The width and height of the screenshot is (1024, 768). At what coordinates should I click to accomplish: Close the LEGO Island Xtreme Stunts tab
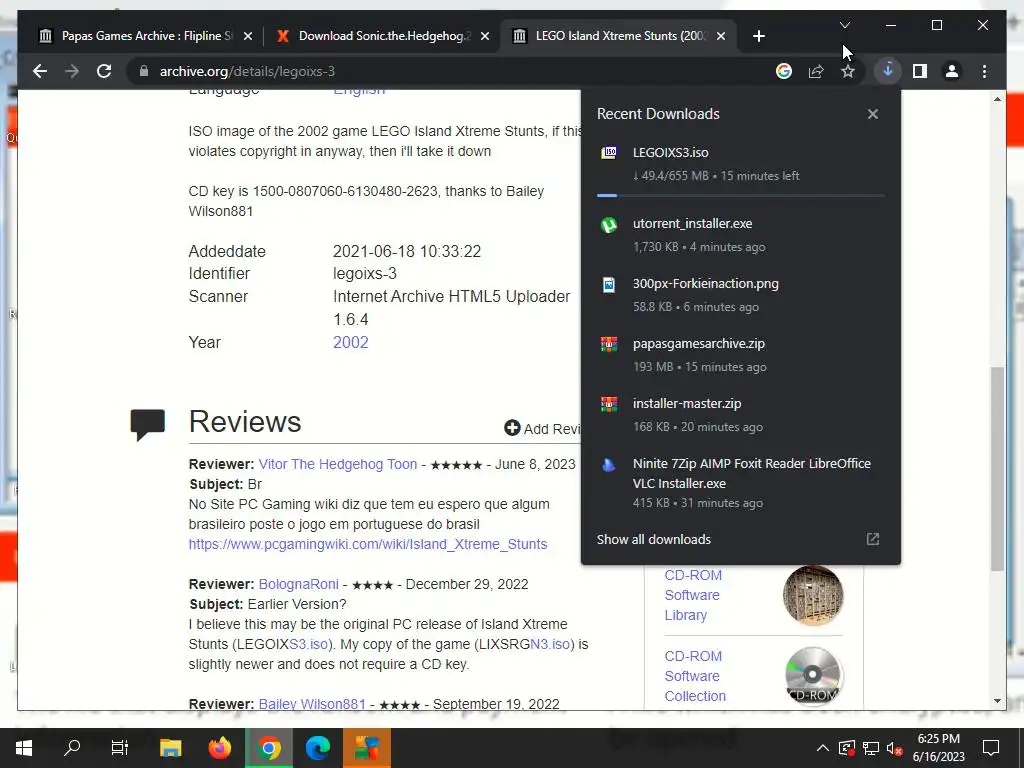point(721,36)
